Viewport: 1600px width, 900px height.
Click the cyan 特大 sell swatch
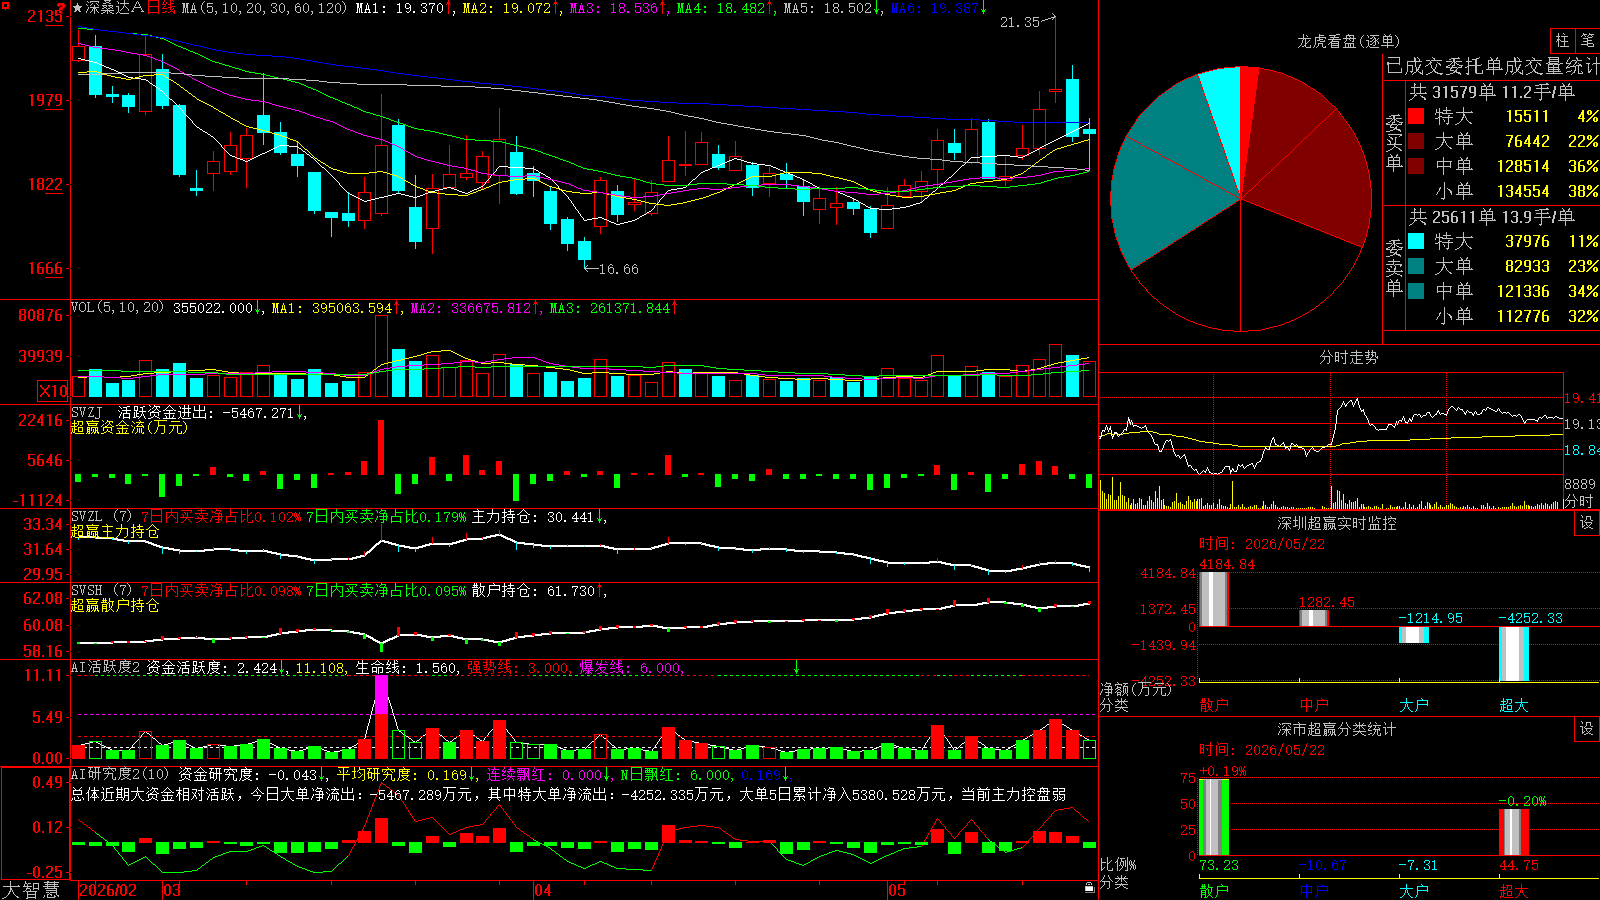pos(1416,241)
